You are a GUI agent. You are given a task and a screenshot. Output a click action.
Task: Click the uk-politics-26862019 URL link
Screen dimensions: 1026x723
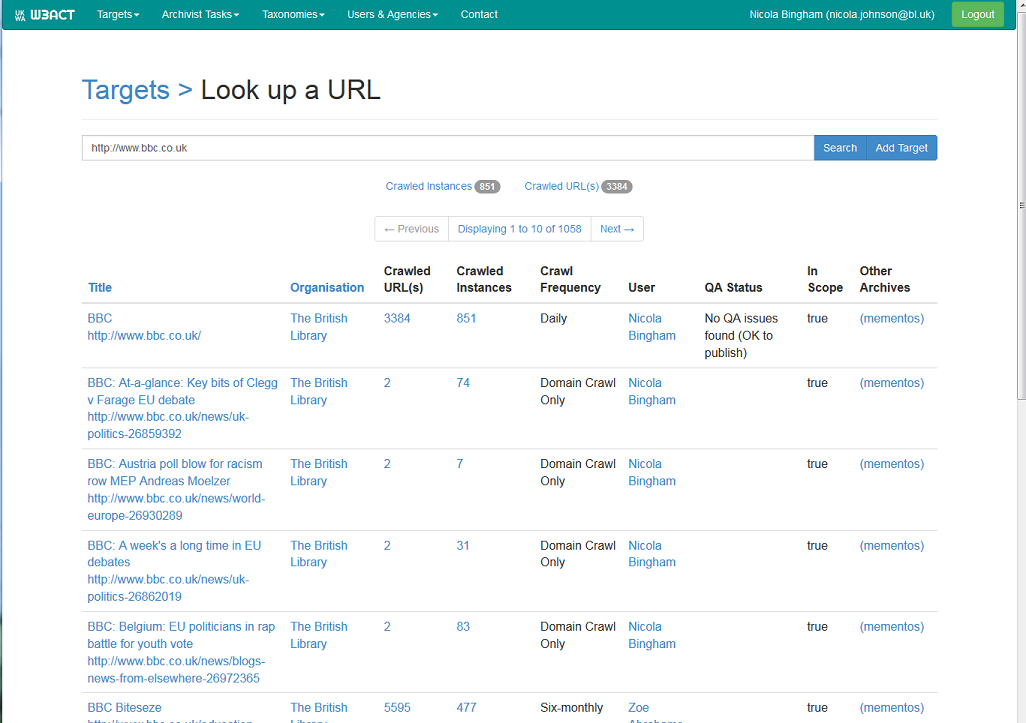[168, 588]
